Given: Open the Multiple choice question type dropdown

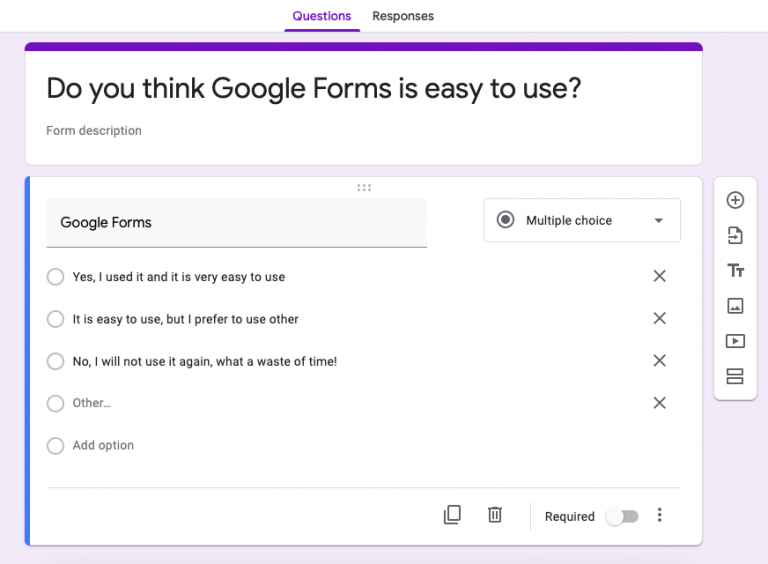Looking at the screenshot, I should tap(582, 220).
